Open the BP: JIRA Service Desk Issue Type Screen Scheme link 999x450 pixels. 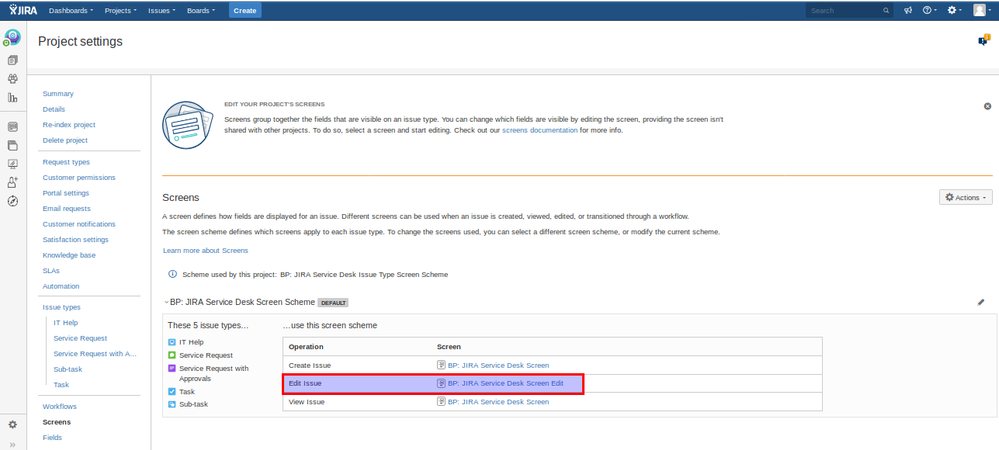click(364, 275)
